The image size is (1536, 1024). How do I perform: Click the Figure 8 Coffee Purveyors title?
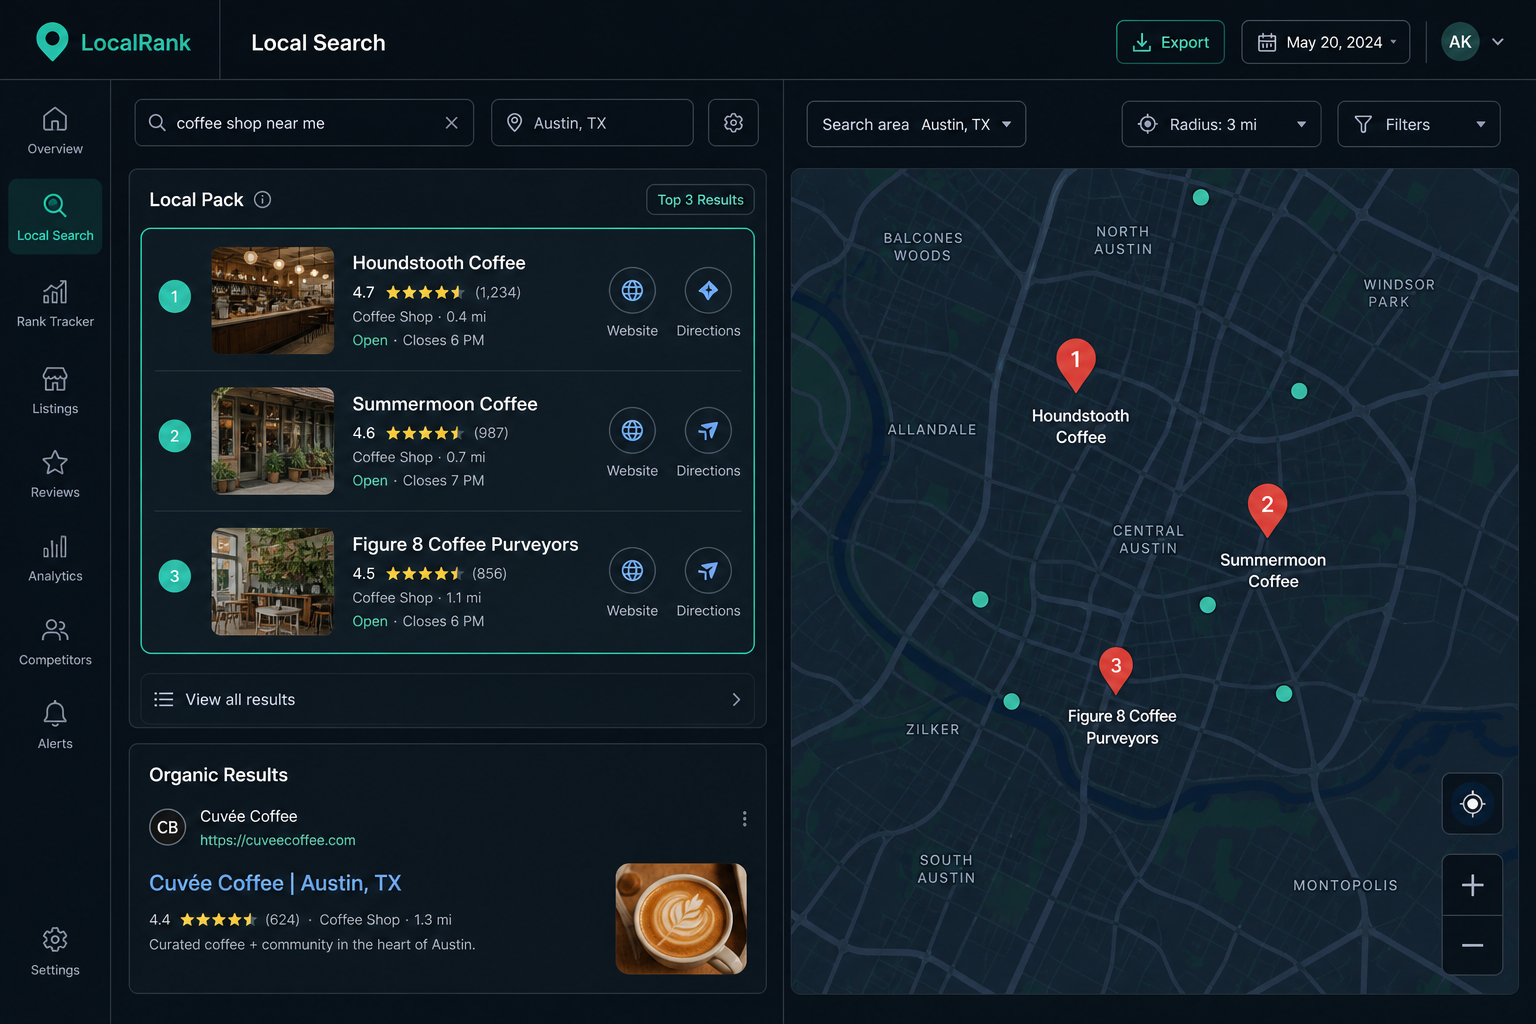click(465, 544)
